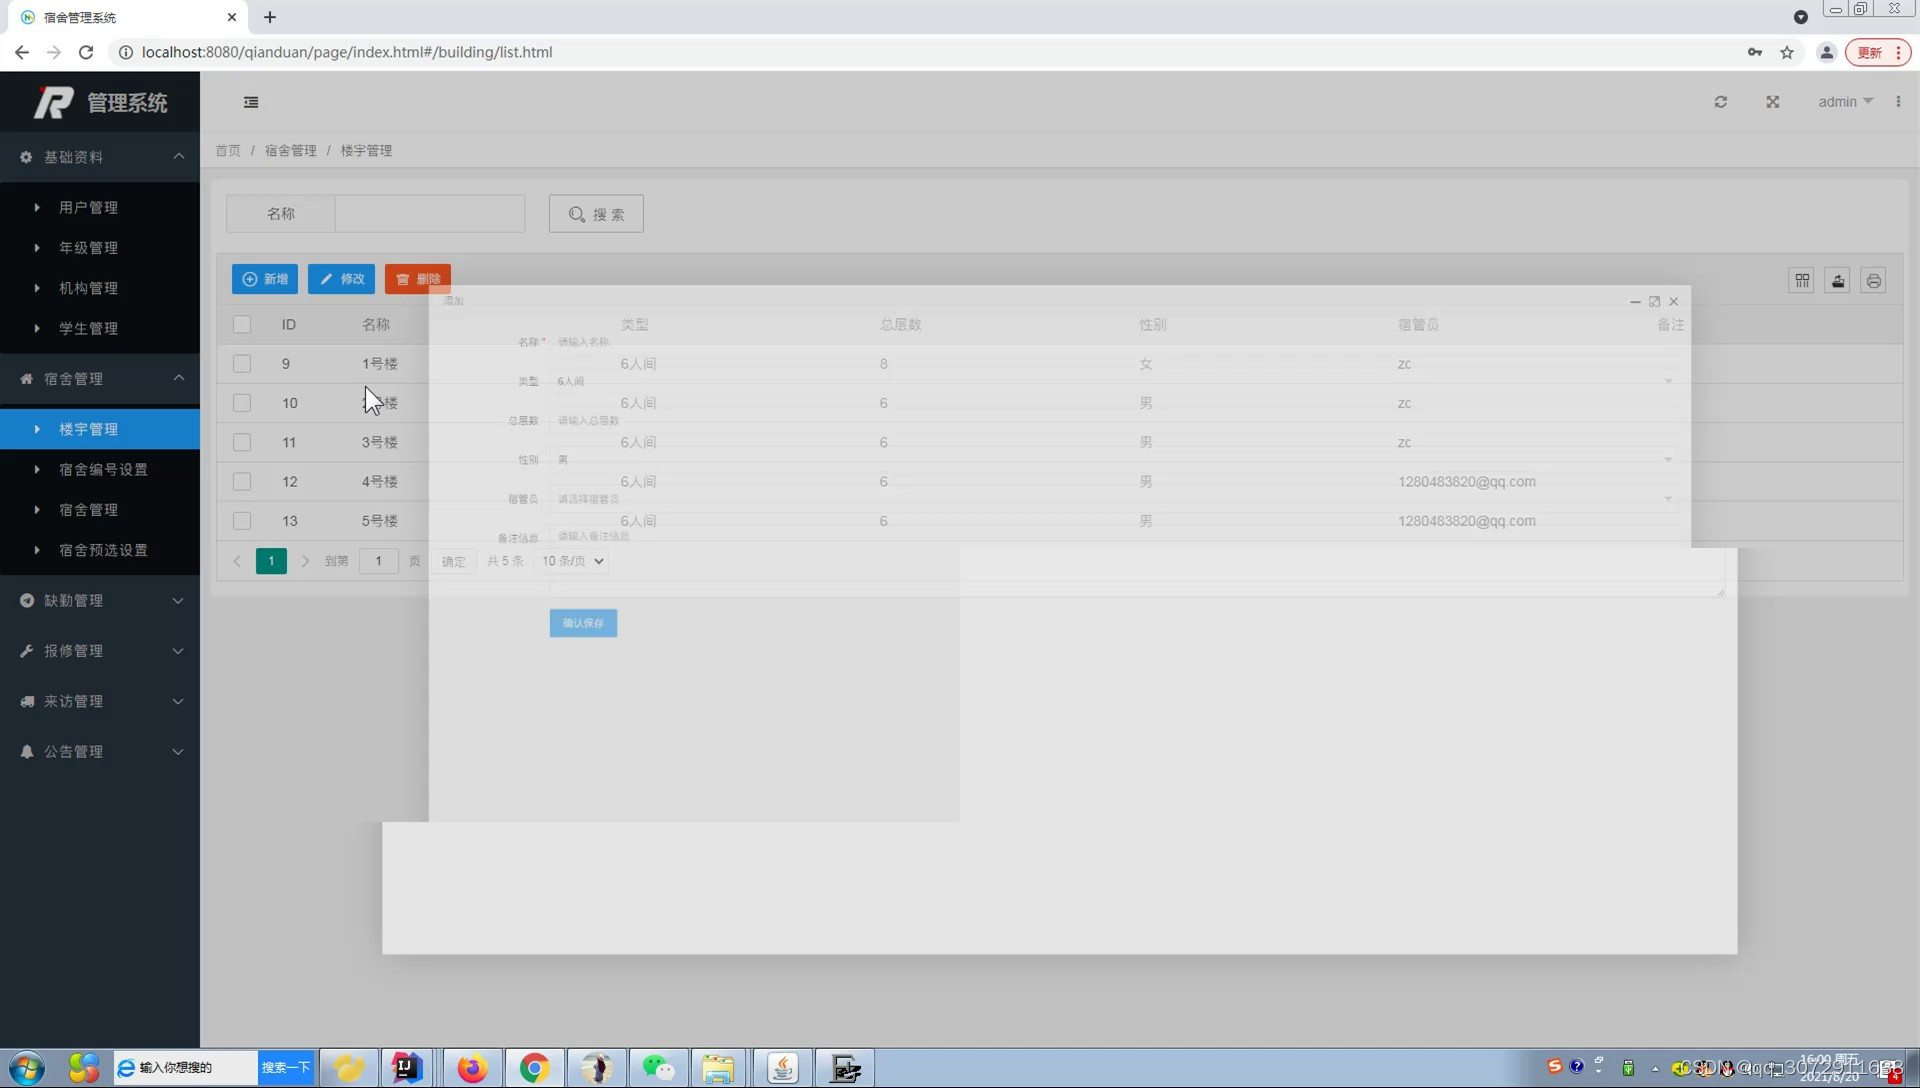
Task: Open WeChat from the taskbar
Action: click(x=658, y=1068)
